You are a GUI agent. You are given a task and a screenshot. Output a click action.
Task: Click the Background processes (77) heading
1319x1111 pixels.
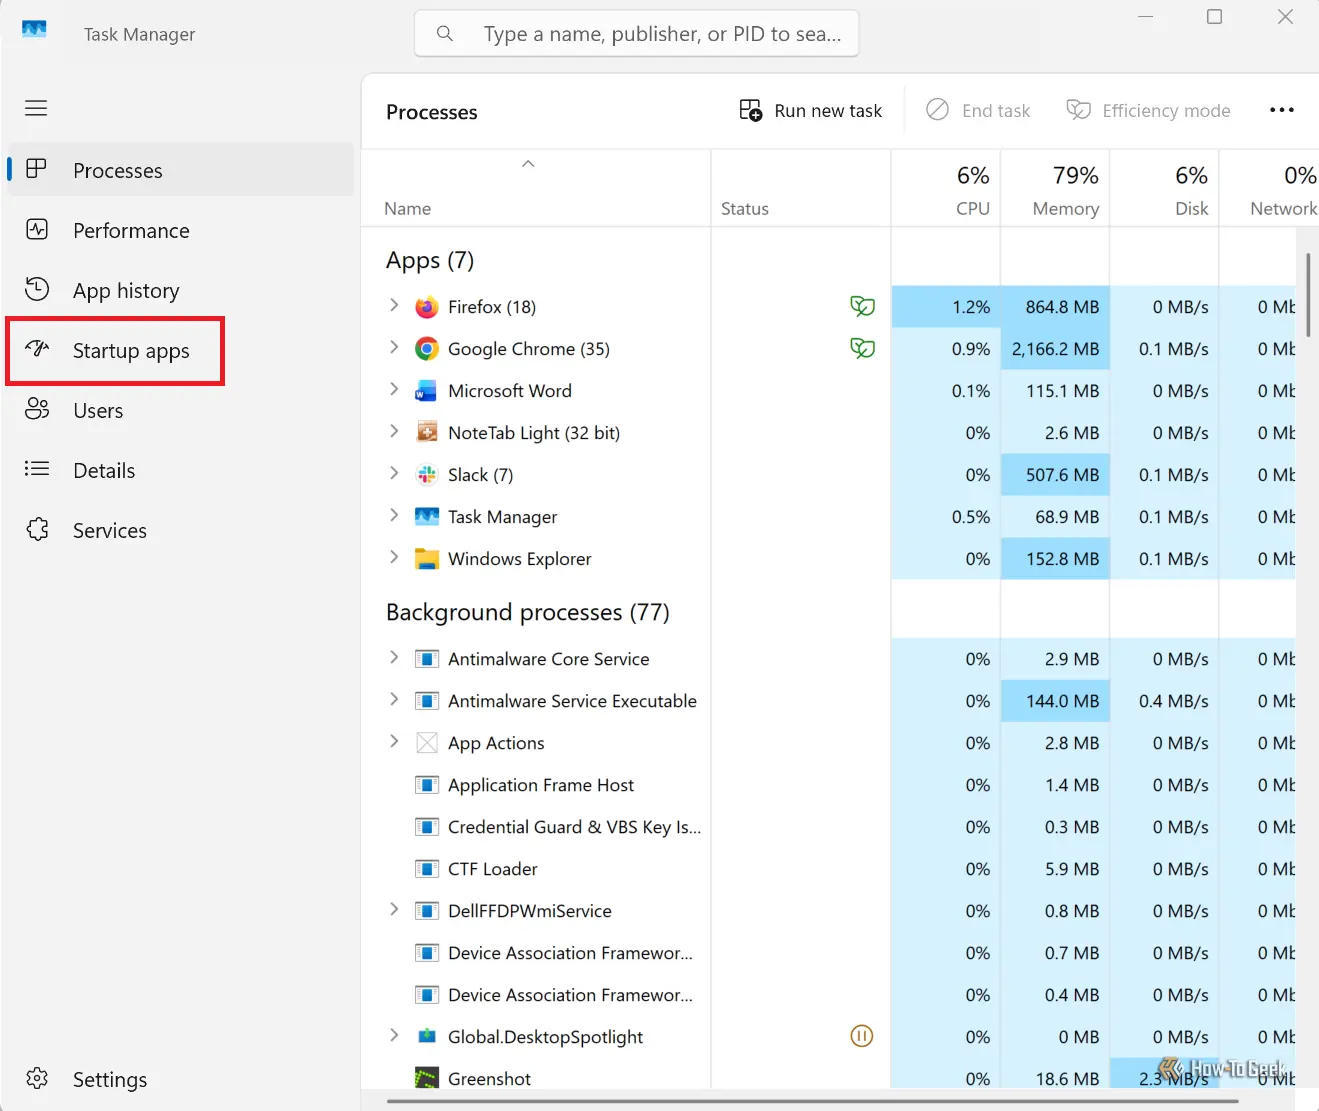coord(527,612)
